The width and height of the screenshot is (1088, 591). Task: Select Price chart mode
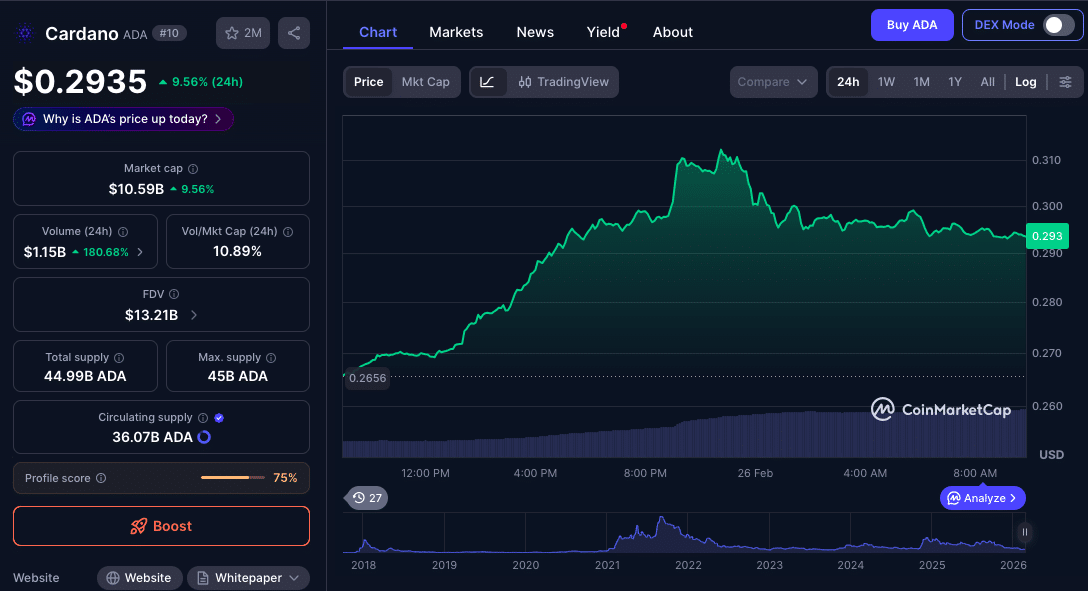click(368, 82)
